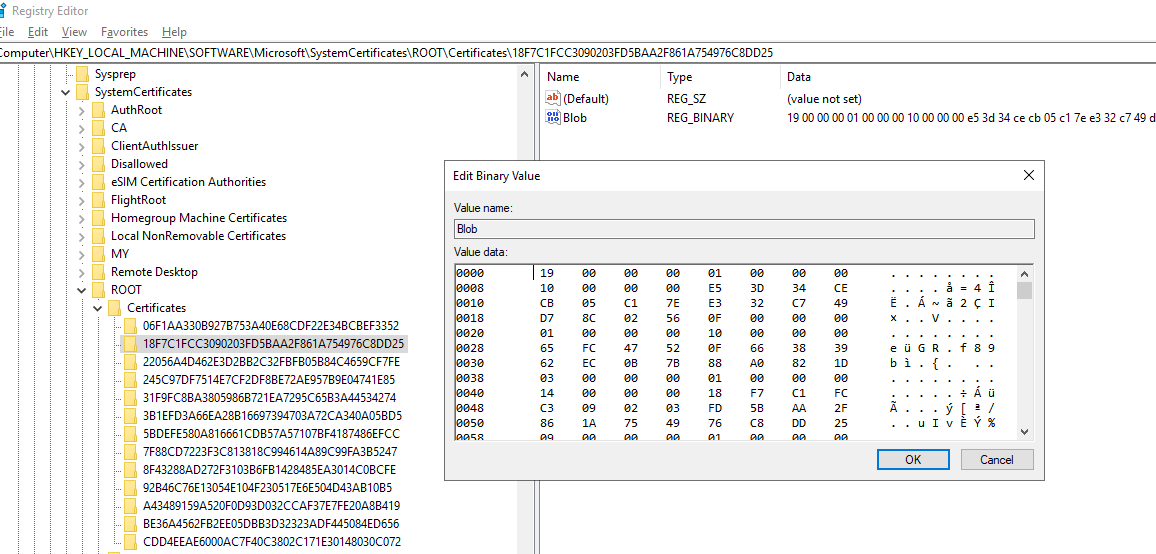Close the Edit Binary Value dialog
Viewport: 1156px width, 554px height.
click(1028, 176)
